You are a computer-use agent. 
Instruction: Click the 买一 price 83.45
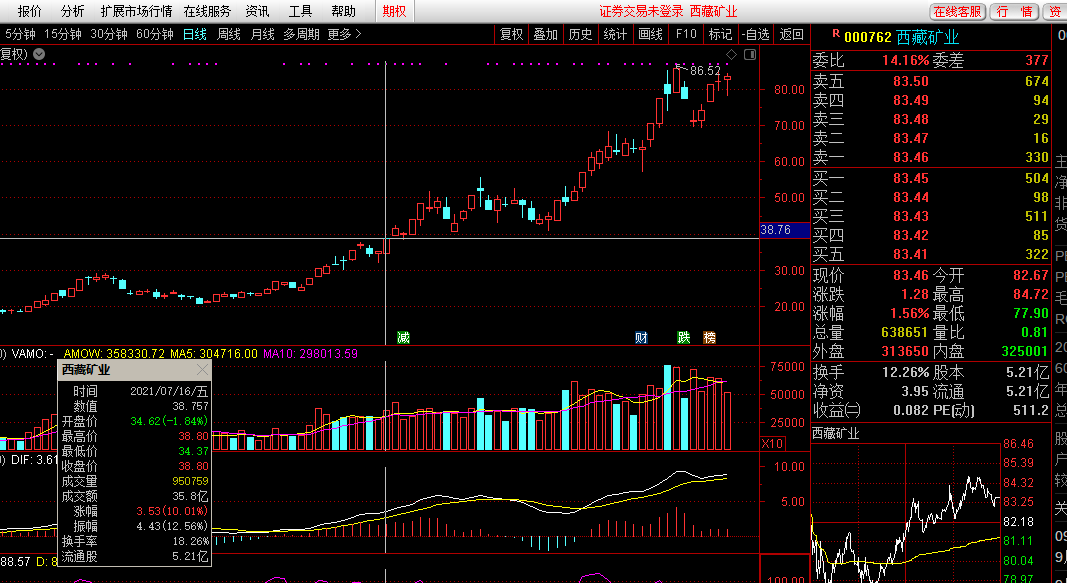[910, 178]
